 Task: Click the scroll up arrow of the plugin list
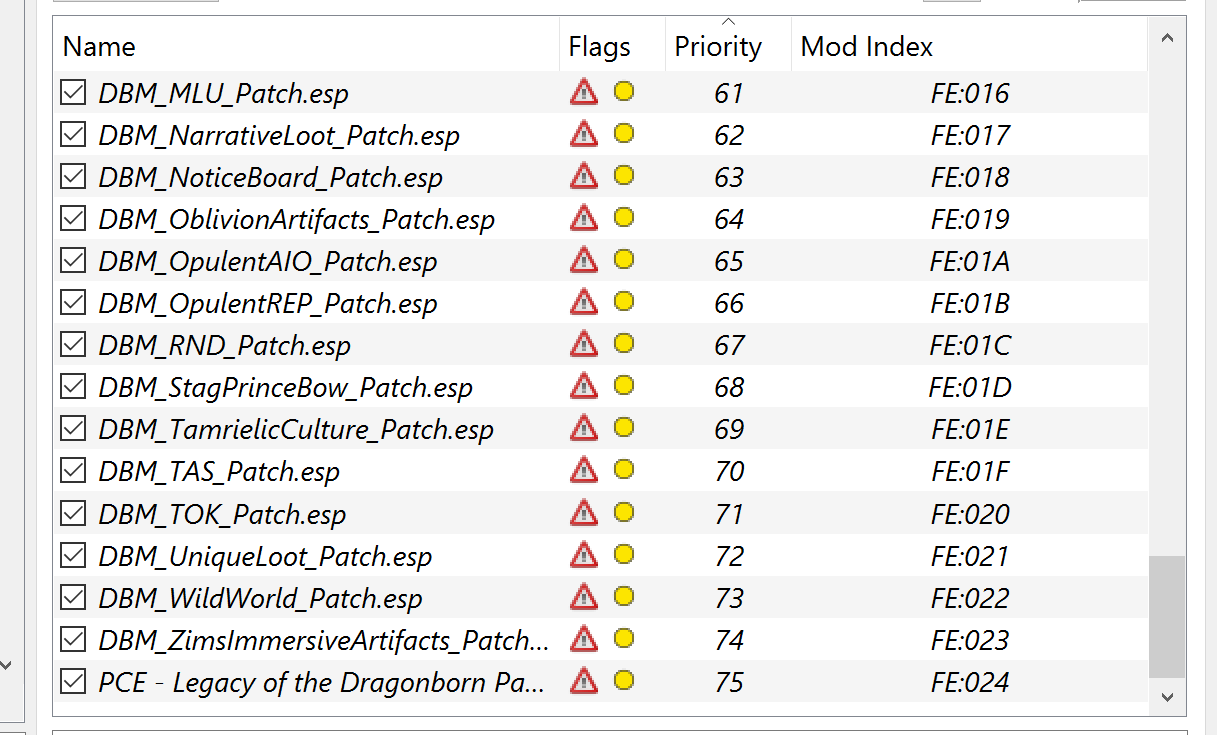point(1166,38)
